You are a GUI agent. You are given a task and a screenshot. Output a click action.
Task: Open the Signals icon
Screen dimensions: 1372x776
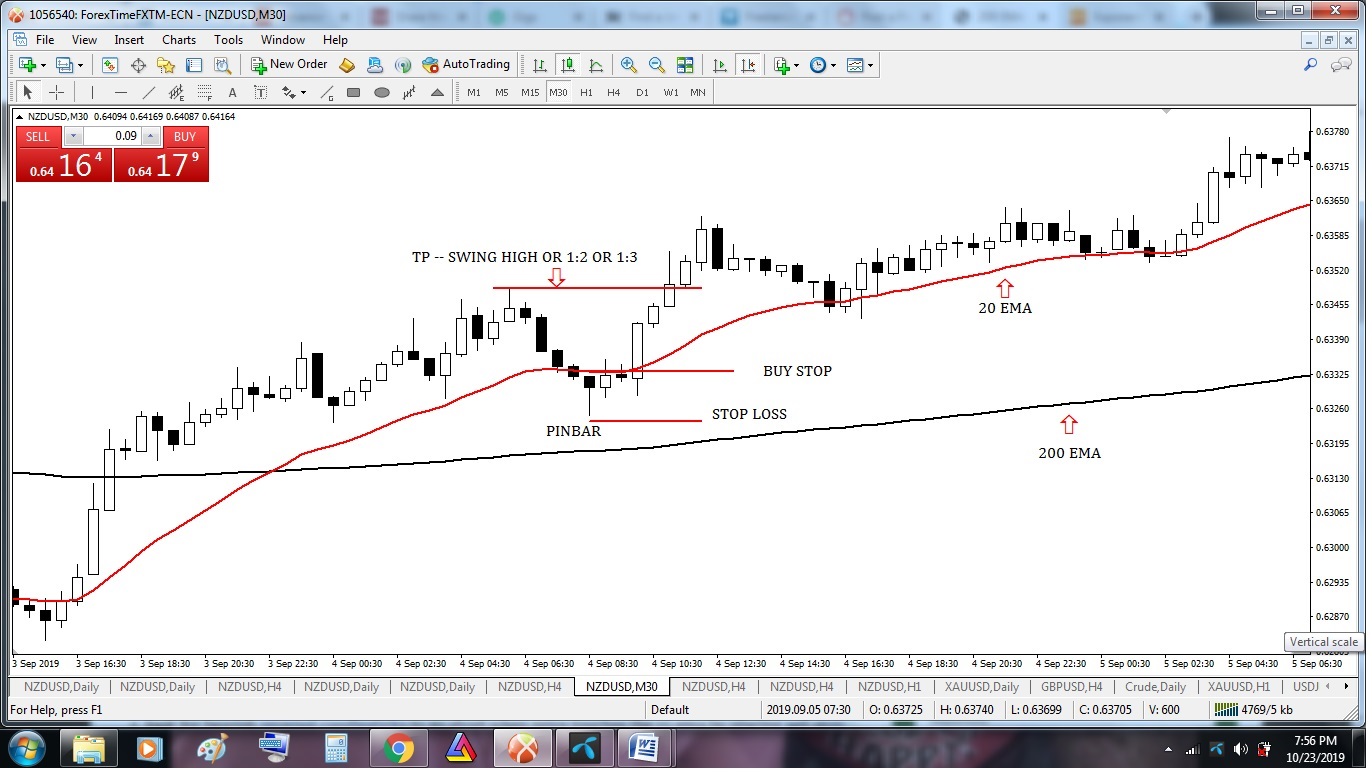coord(403,65)
